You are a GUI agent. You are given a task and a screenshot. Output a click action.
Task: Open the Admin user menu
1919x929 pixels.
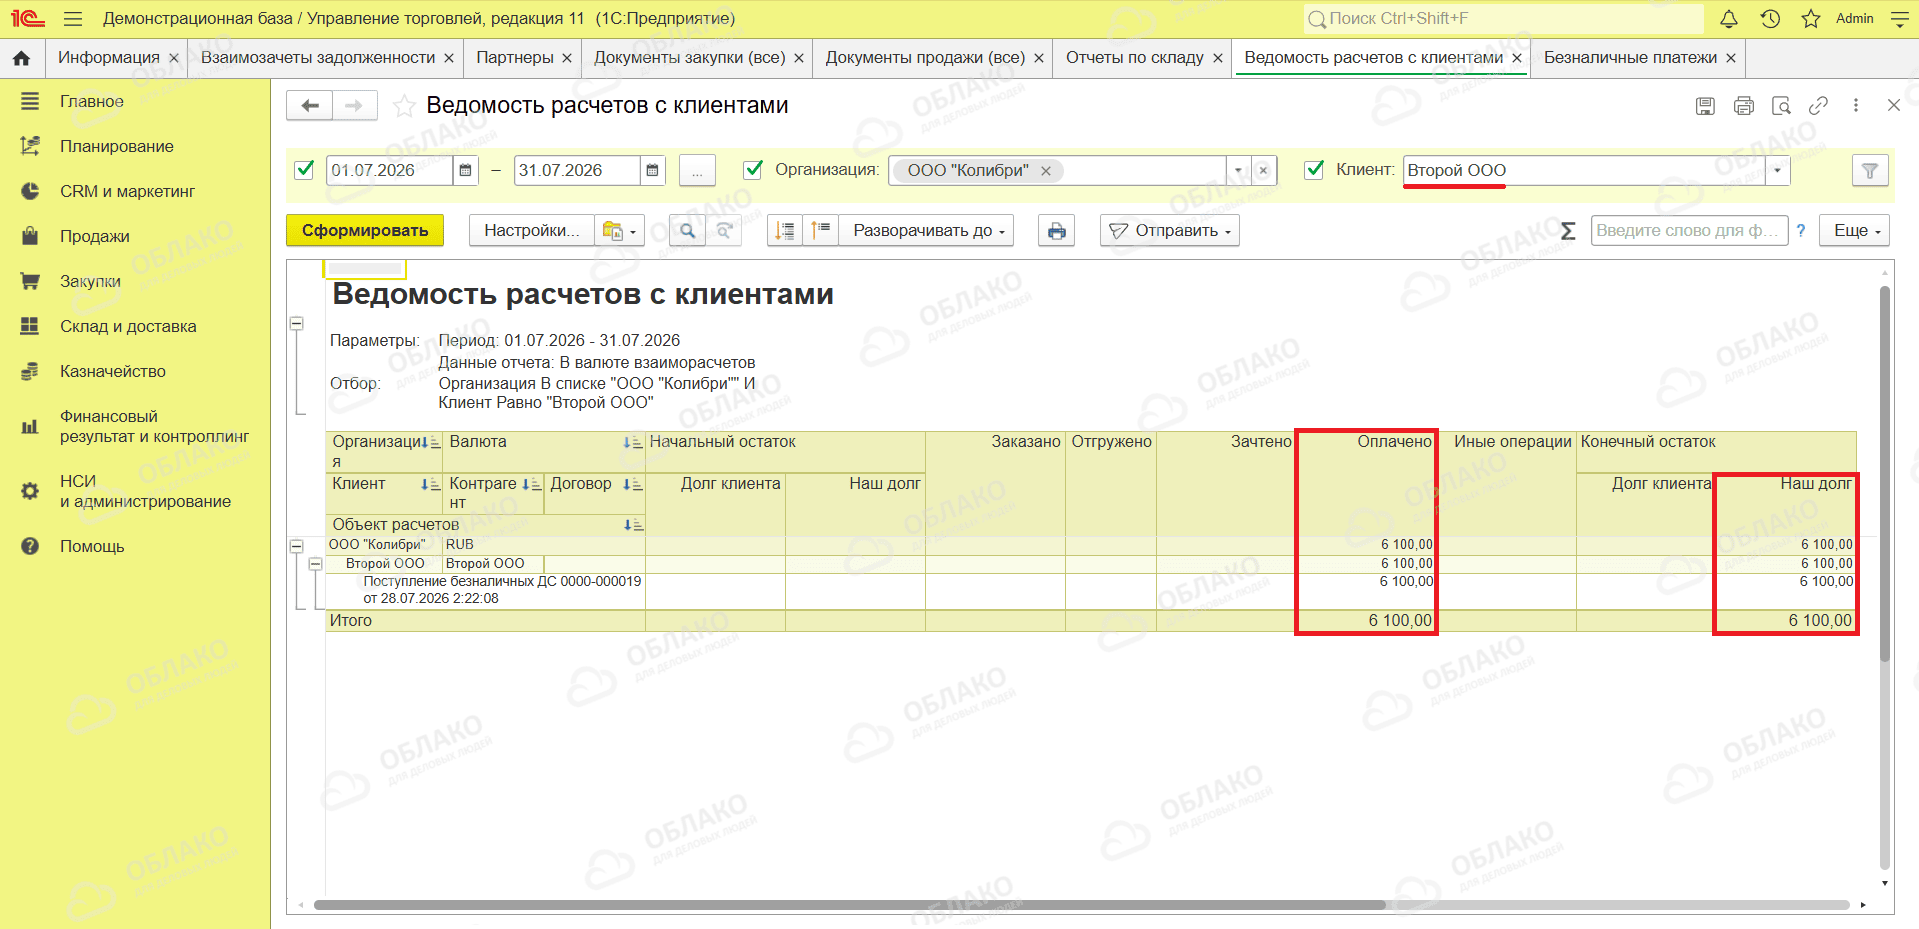(1855, 19)
